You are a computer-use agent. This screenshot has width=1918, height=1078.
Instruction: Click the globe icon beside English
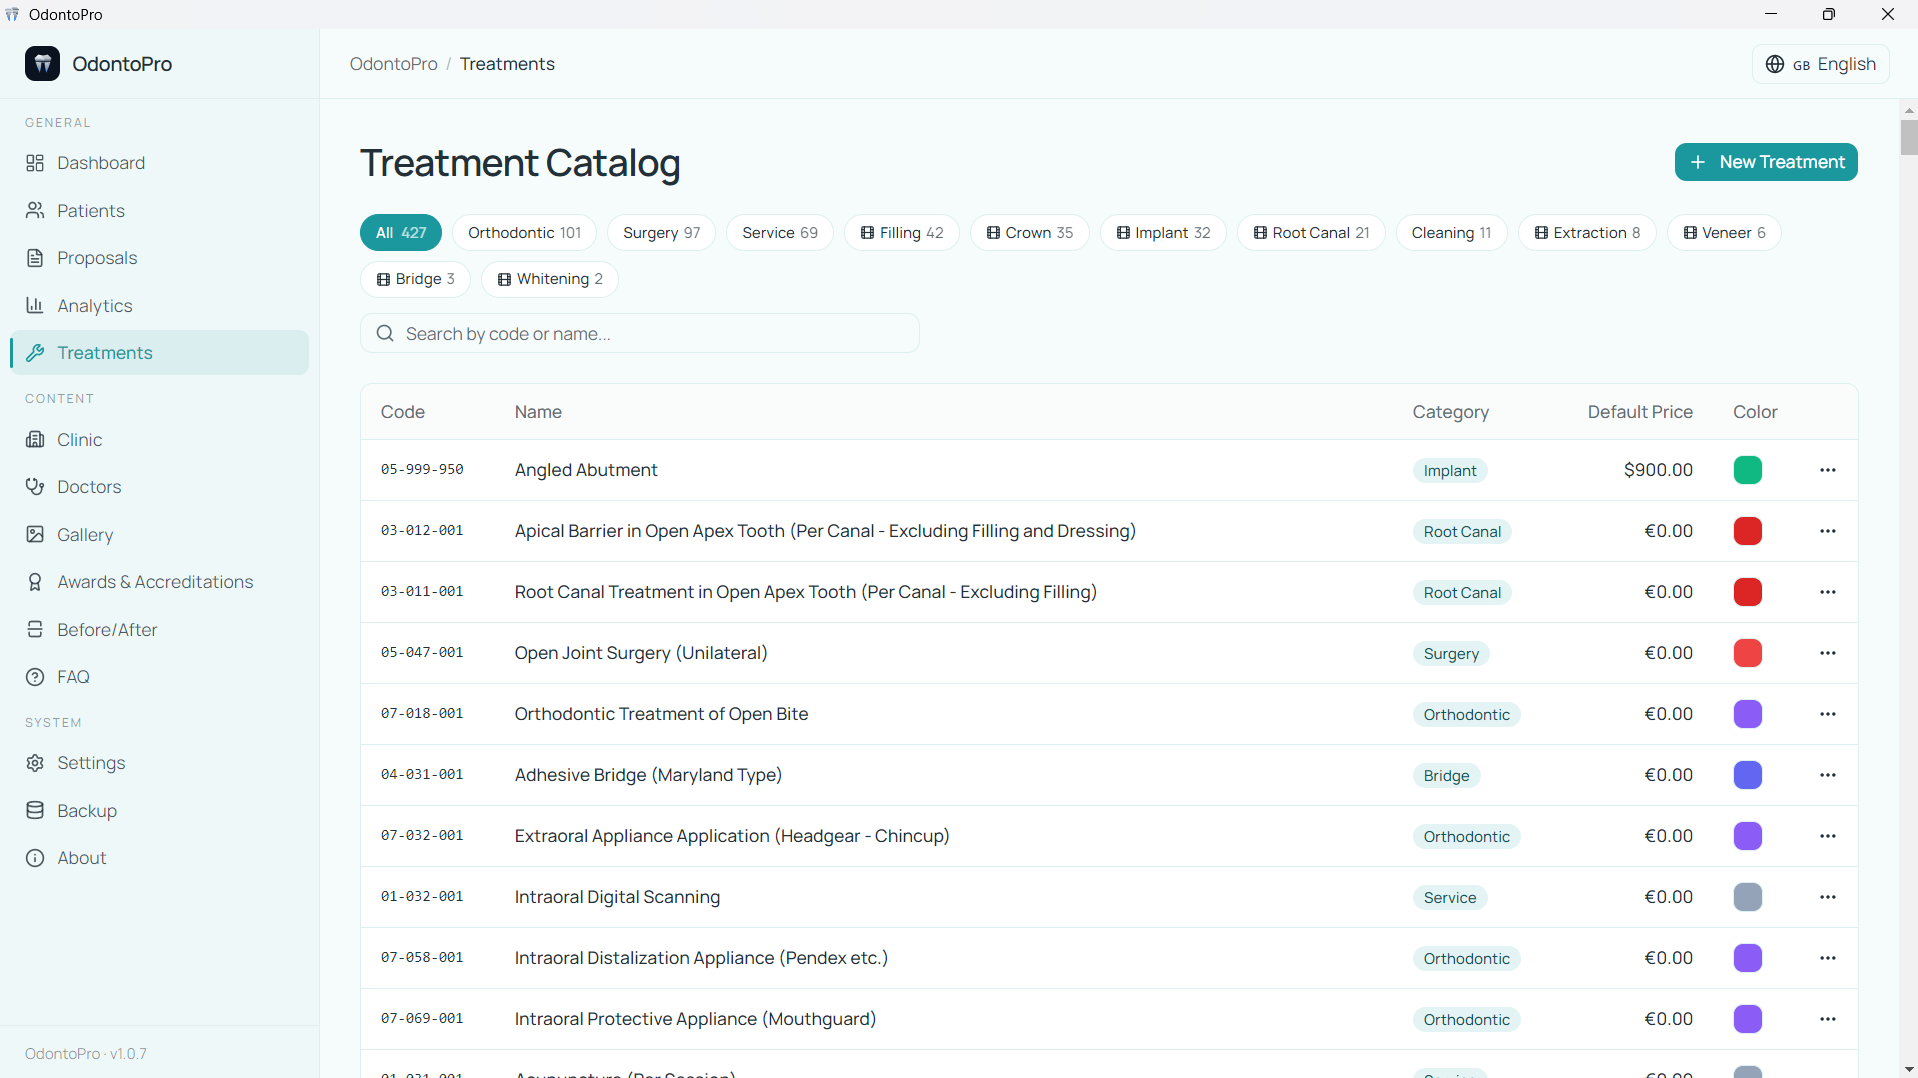[x=1775, y=64]
